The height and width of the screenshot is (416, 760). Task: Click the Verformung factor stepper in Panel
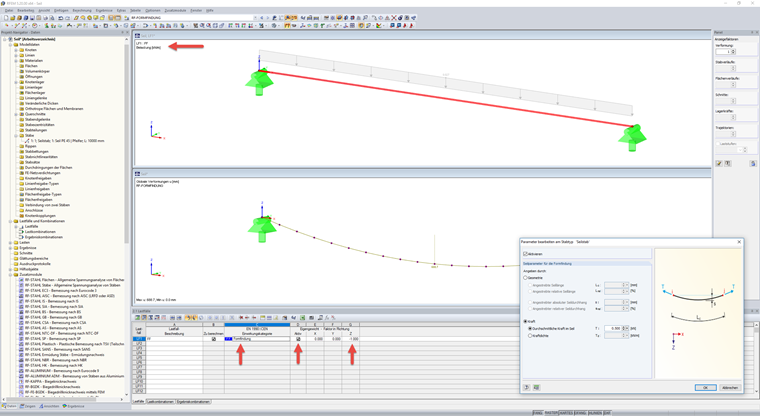[733, 51]
